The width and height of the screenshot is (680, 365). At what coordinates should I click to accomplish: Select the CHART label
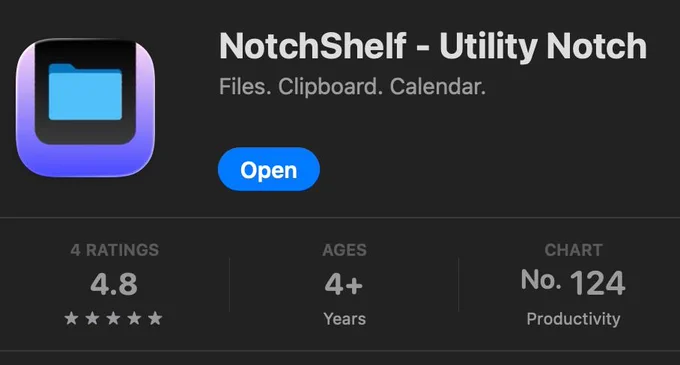pyautogui.click(x=573, y=250)
